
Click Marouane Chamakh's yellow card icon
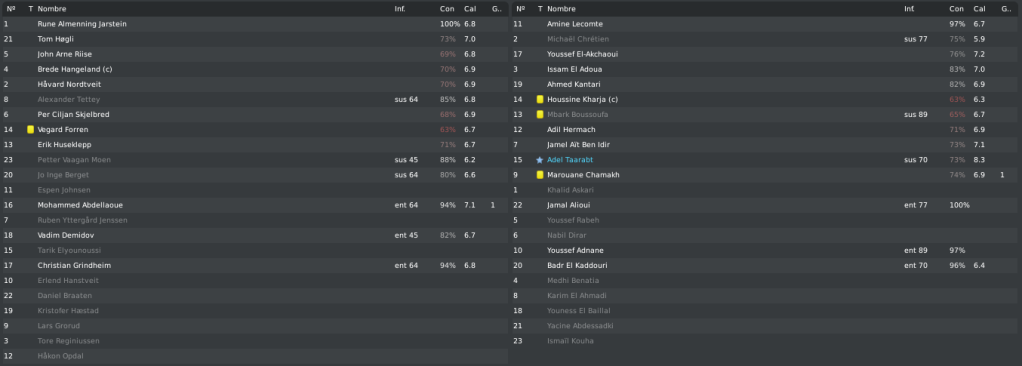pos(540,175)
